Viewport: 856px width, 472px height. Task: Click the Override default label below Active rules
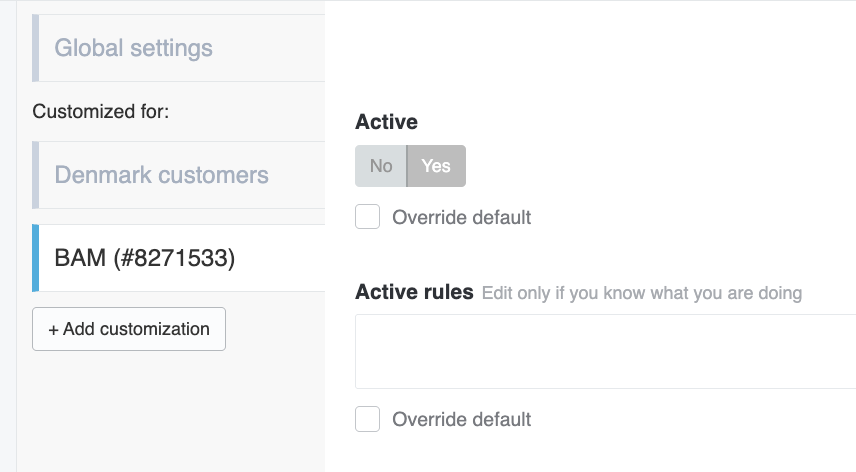coord(461,419)
